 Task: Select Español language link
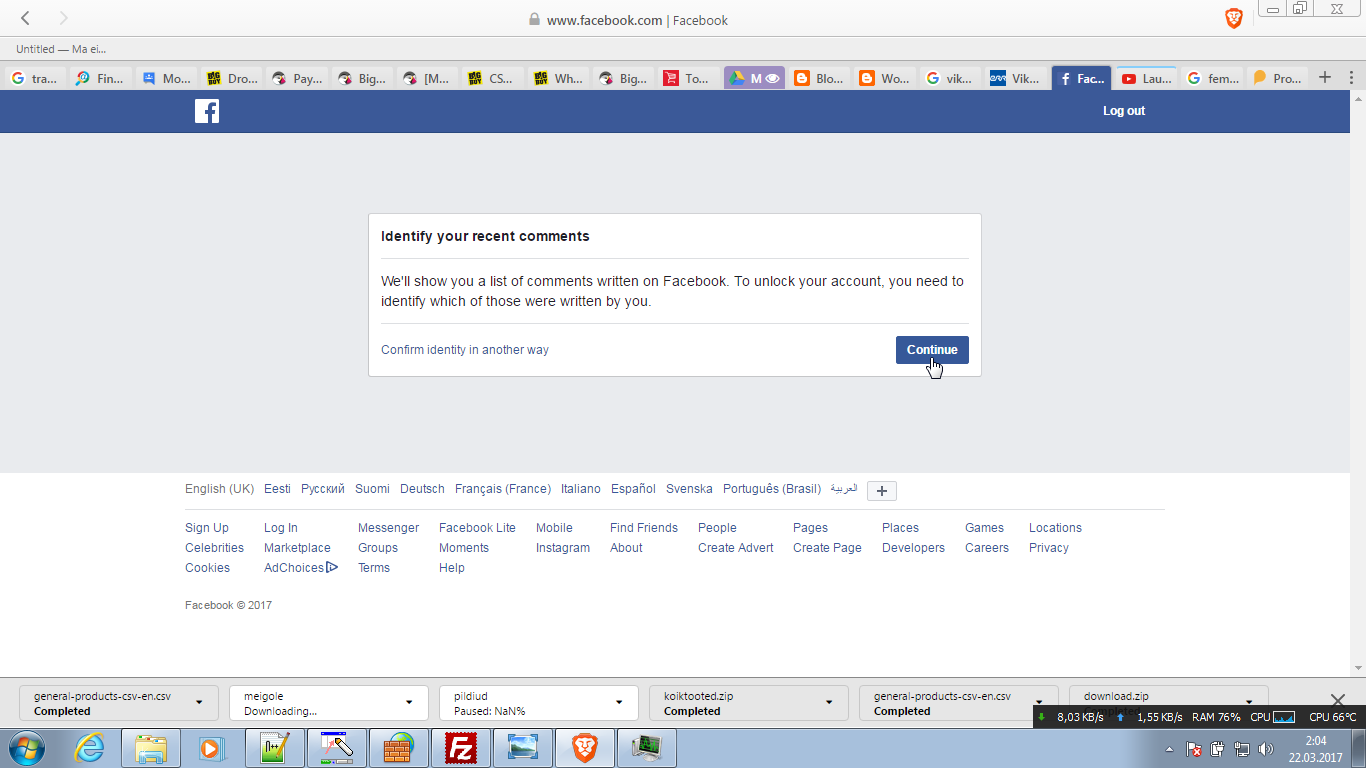click(633, 489)
